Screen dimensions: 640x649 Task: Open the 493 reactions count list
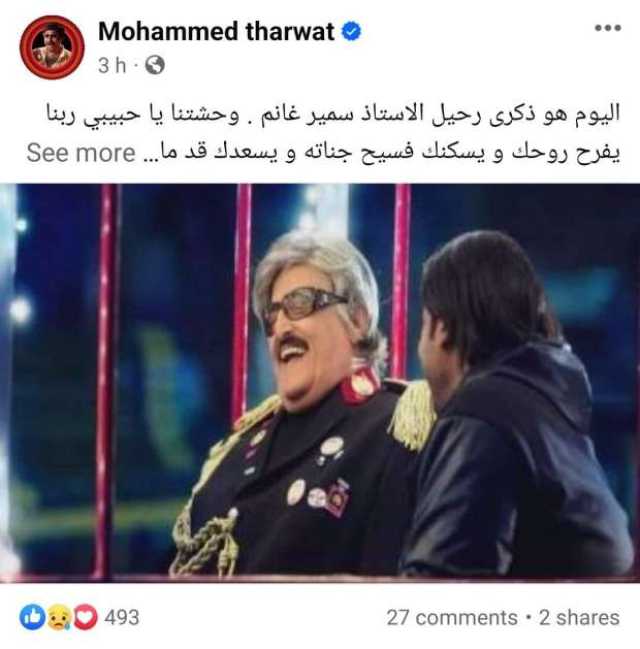[x=121, y=618]
